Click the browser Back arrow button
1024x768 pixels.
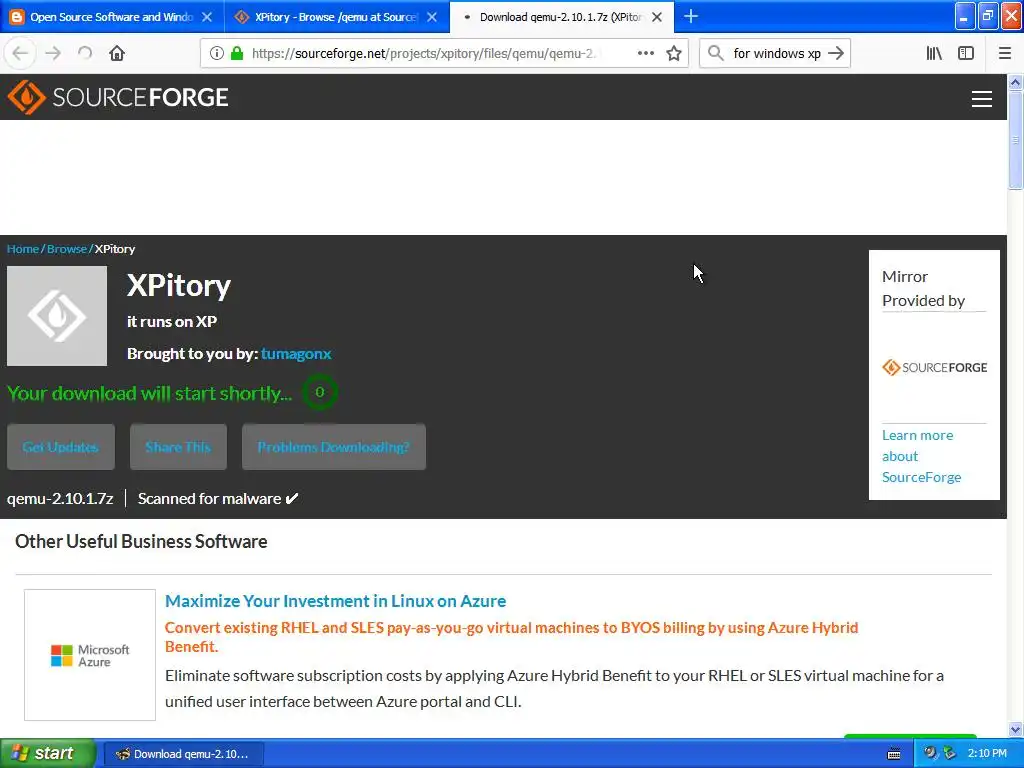pyautogui.click(x=20, y=54)
